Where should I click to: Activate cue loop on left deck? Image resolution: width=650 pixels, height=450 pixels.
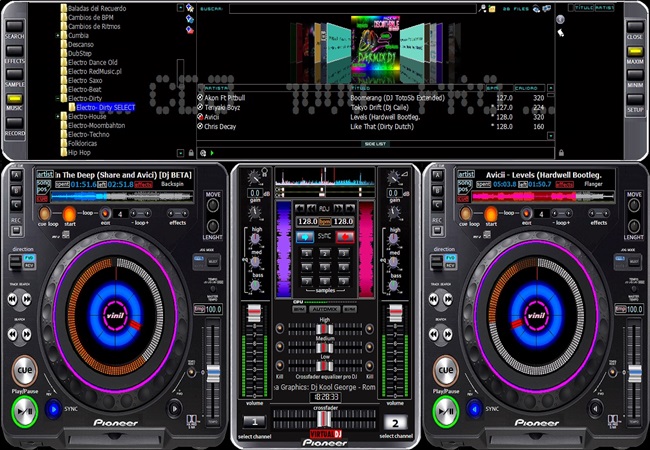tap(44, 214)
